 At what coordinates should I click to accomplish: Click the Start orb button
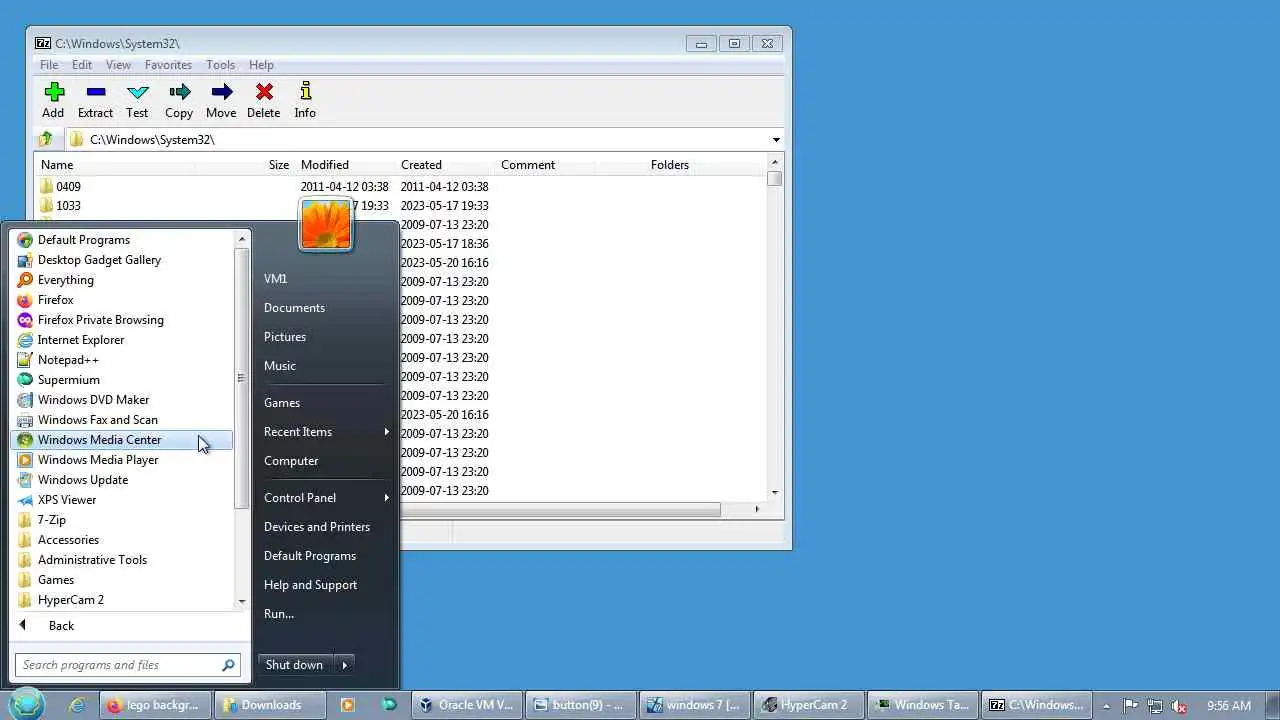point(27,704)
